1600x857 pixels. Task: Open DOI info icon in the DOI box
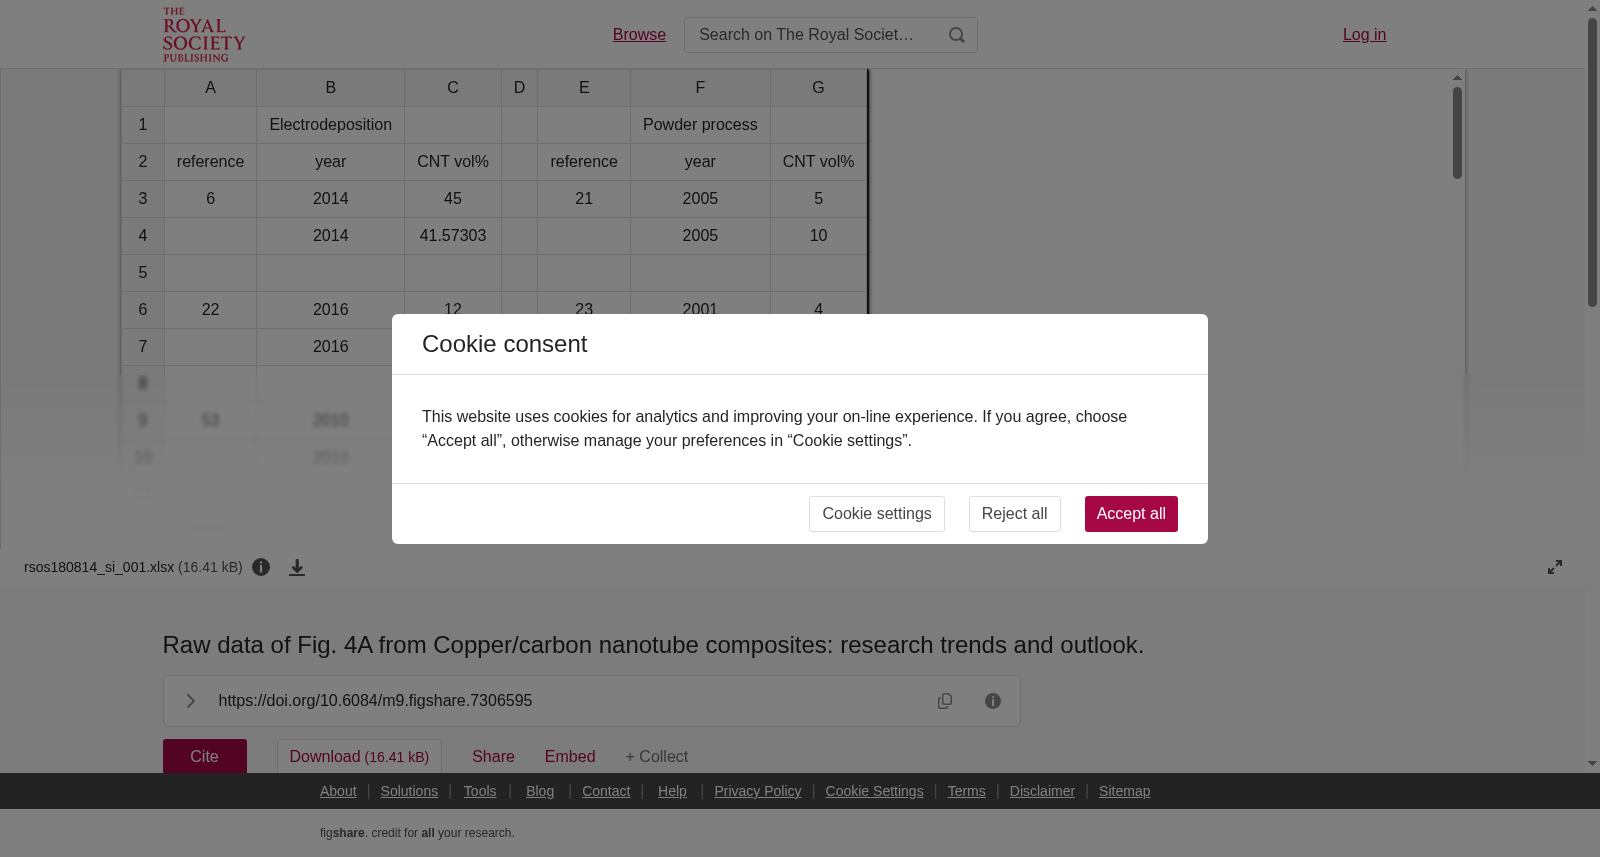[x=993, y=701]
